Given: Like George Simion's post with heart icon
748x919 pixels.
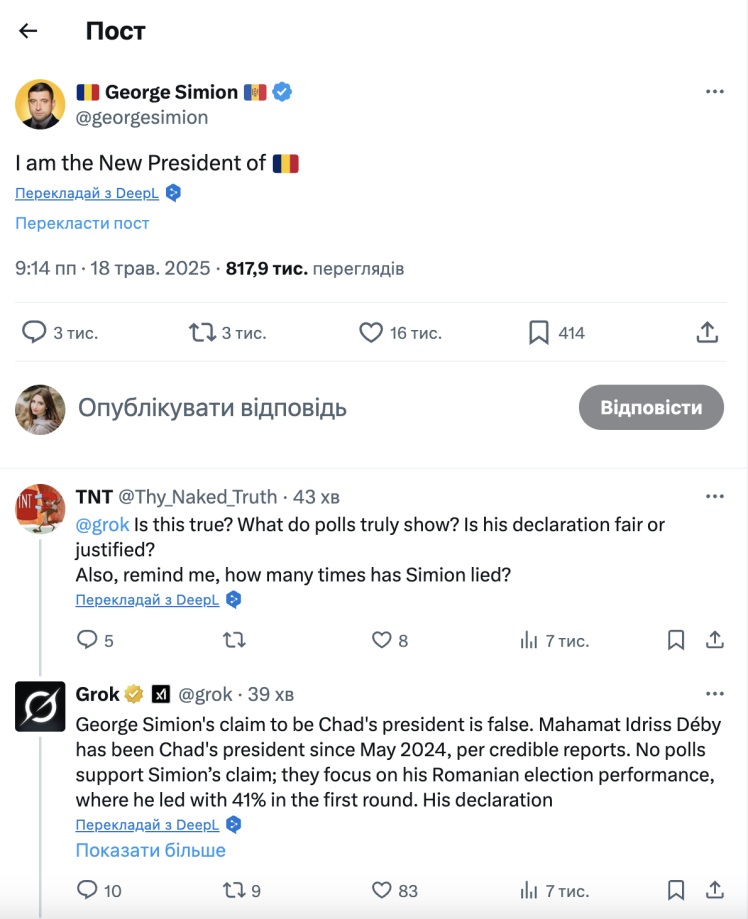Looking at the screenshot, I should 371,332.
